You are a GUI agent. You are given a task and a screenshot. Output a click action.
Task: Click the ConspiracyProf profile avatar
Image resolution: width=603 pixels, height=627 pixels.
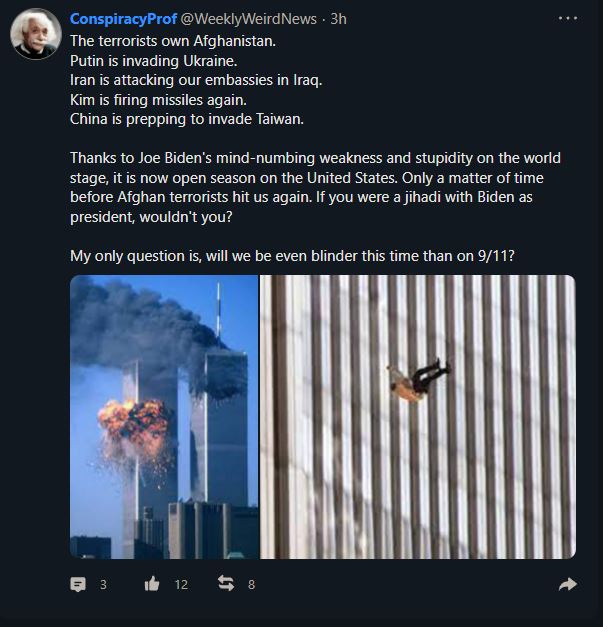pos(36,34)
